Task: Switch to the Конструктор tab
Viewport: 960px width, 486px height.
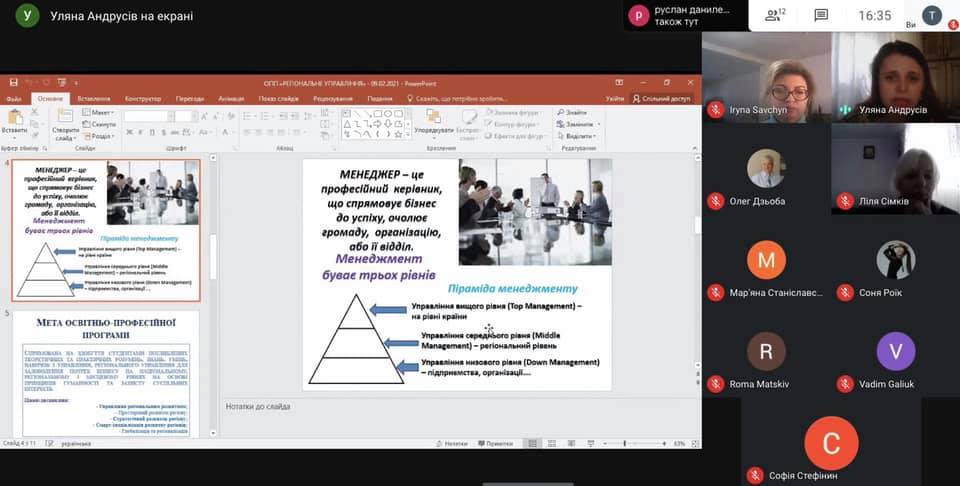Action: [x=143, y=98]
